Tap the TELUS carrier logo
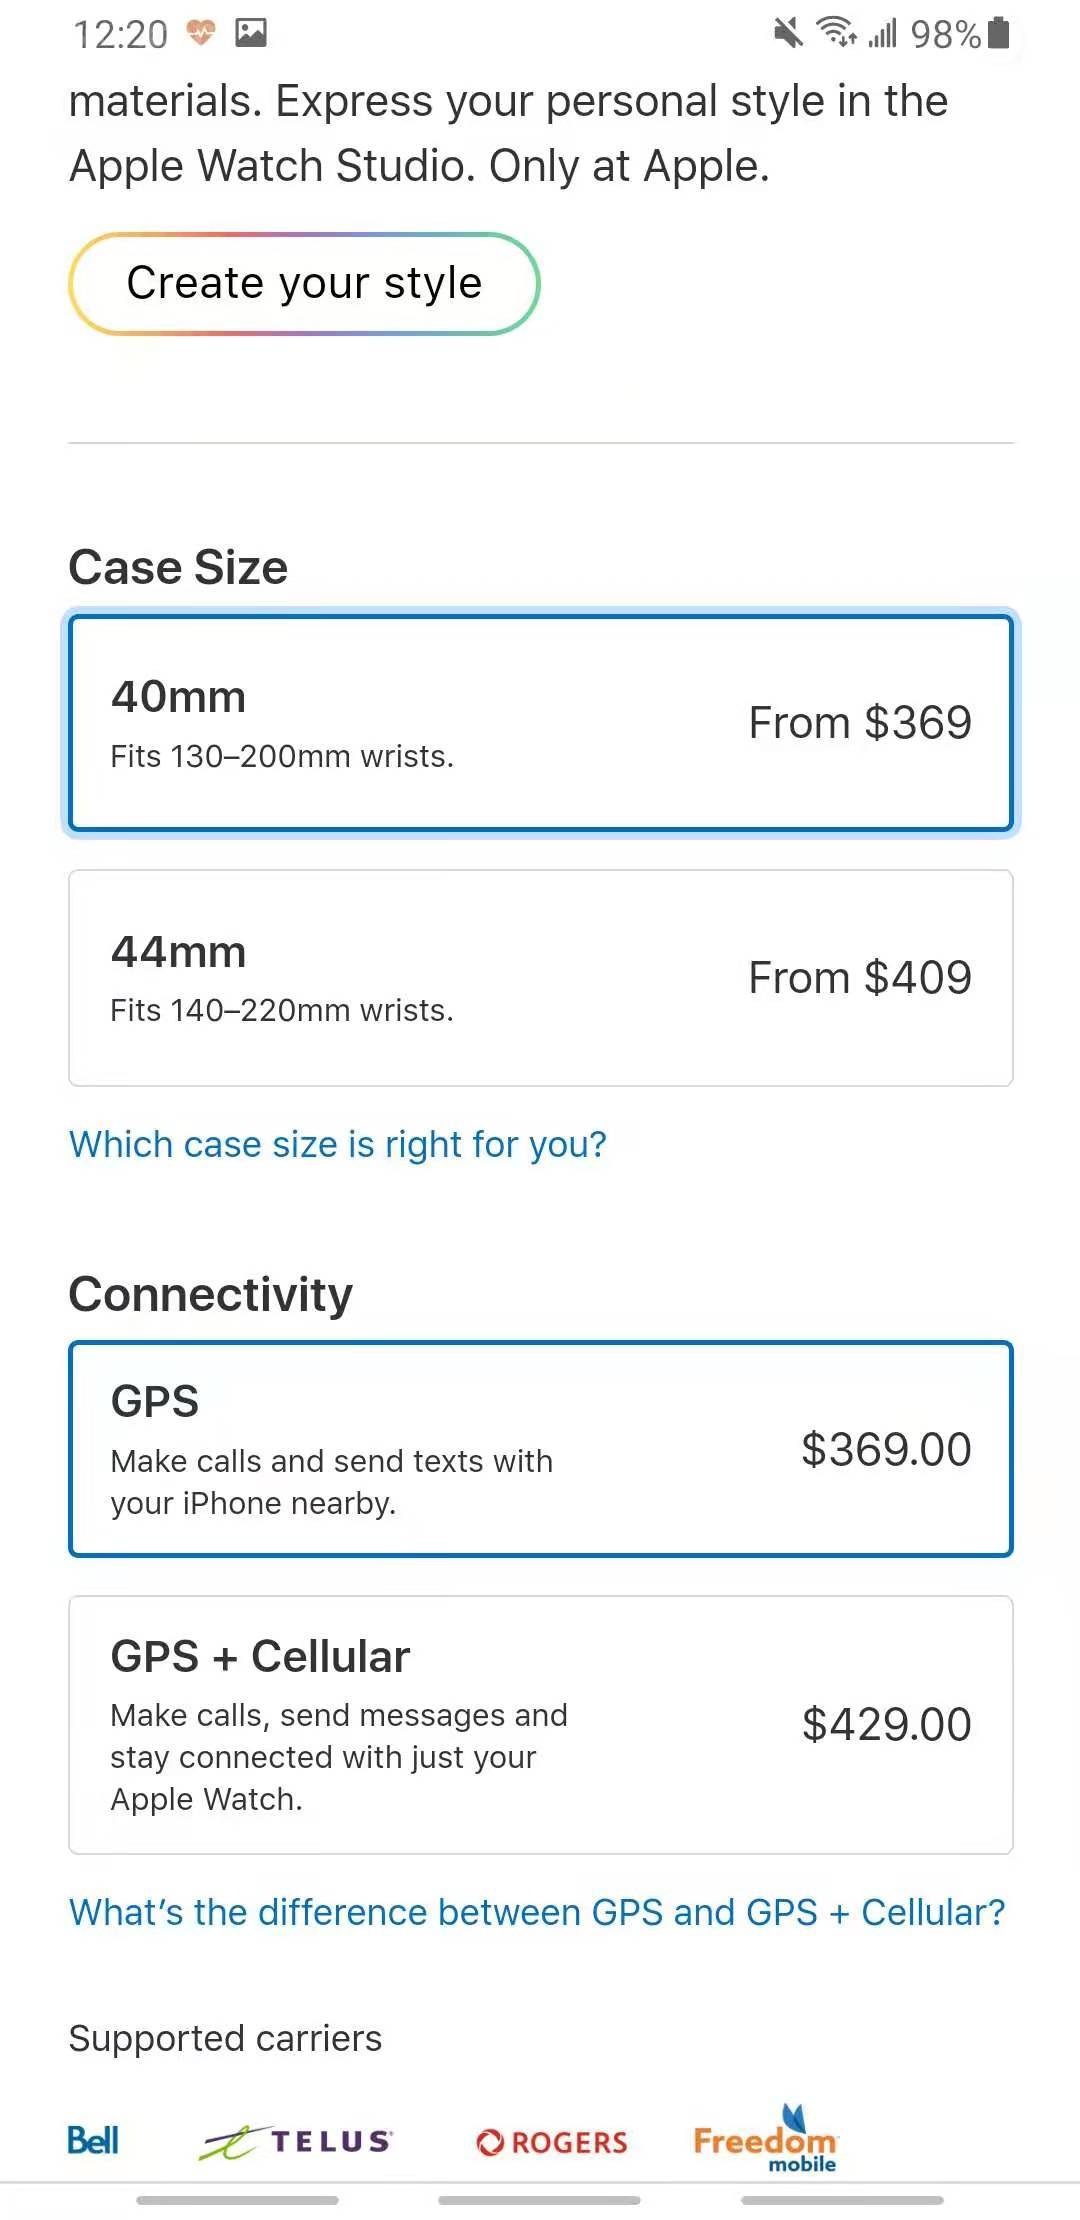 (296, 2141)
